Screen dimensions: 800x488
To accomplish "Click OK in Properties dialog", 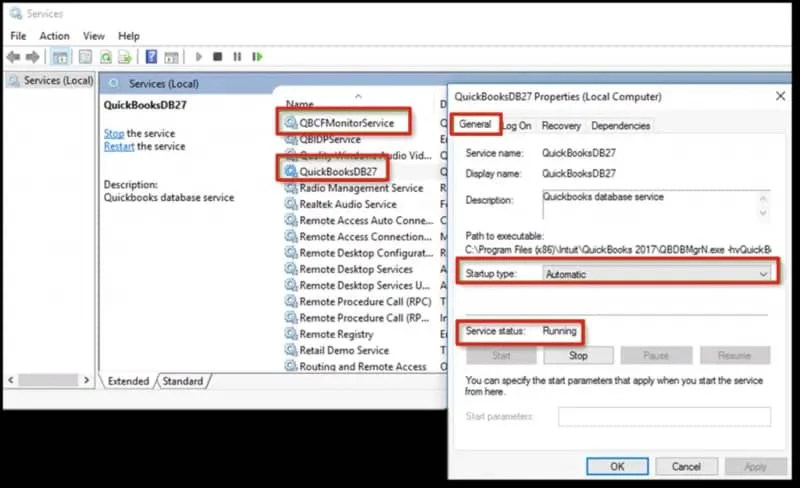I will coord(617,467).
